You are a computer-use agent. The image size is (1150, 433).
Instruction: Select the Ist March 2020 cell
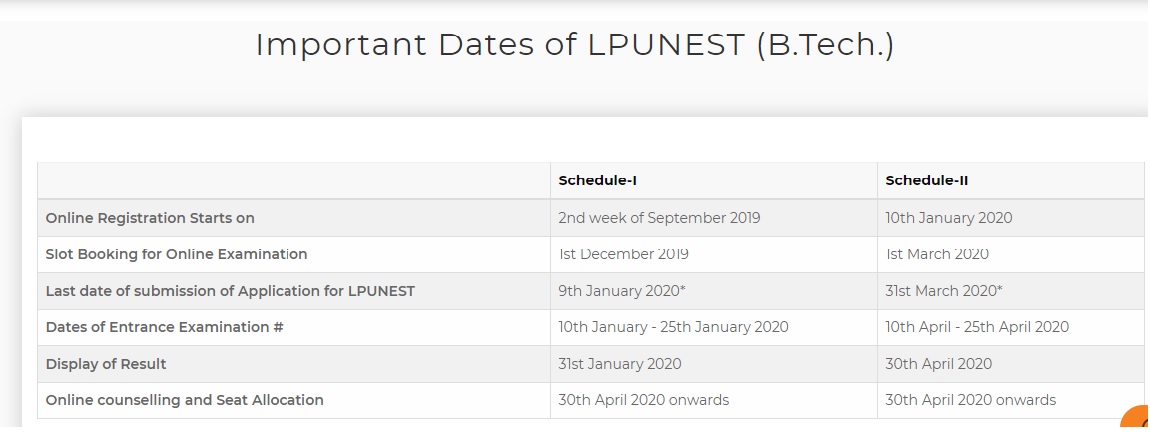937,254
